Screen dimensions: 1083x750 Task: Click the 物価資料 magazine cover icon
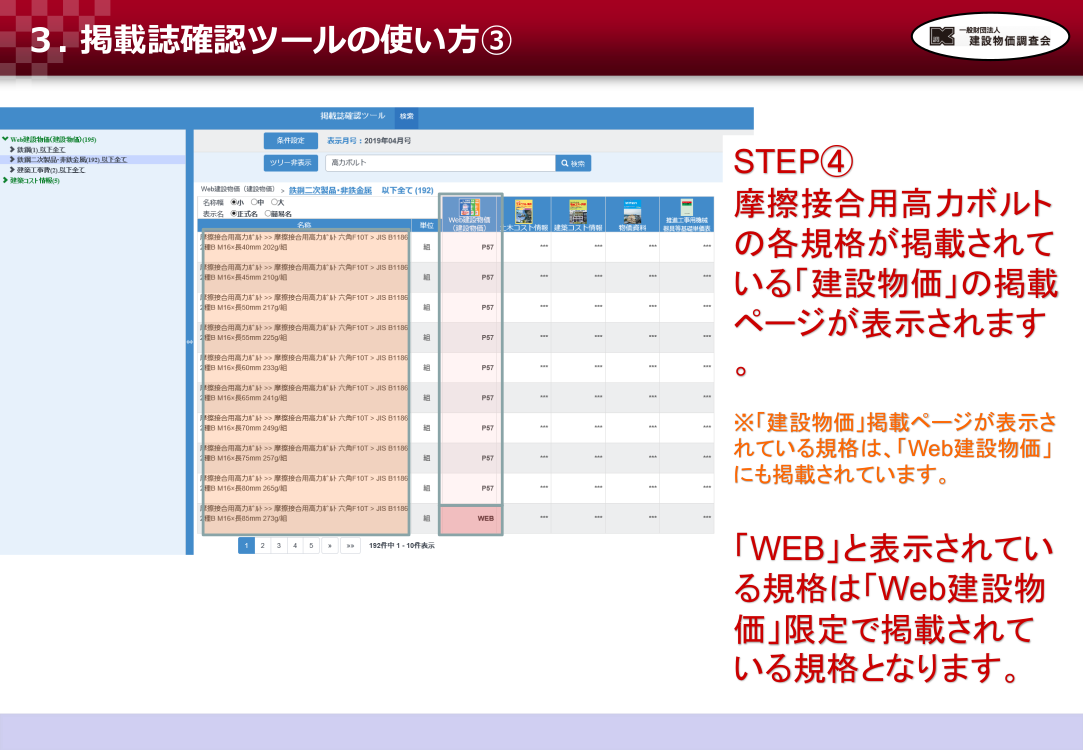(632, 211)
